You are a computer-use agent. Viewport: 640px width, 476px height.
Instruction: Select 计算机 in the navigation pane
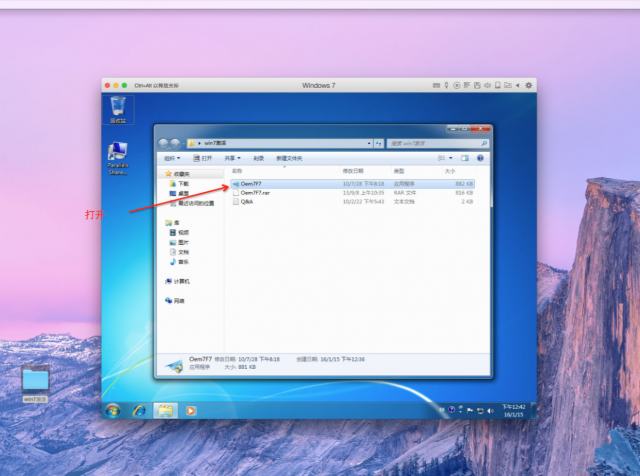click(x=178, y=282)
